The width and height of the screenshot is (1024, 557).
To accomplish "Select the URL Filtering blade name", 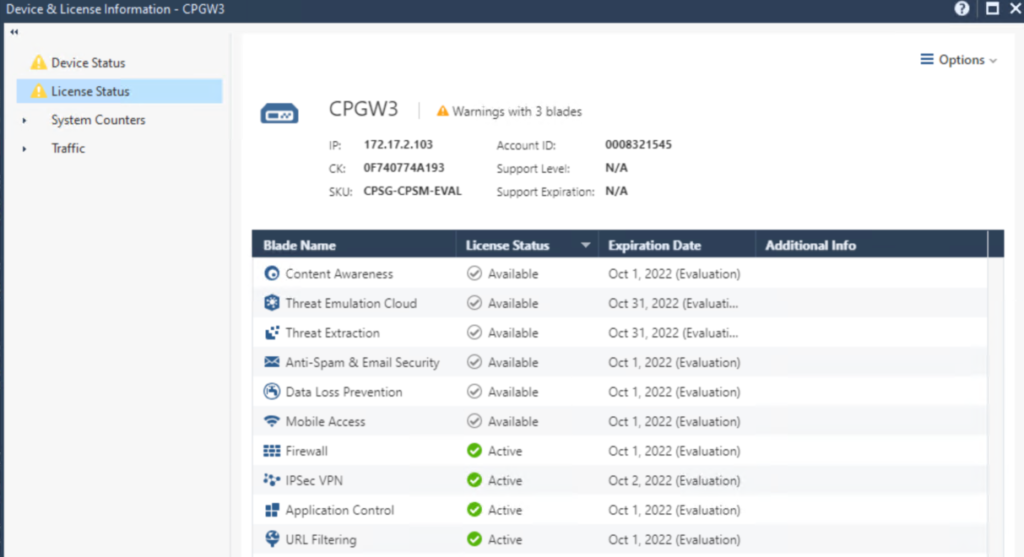I will (321, 539).
